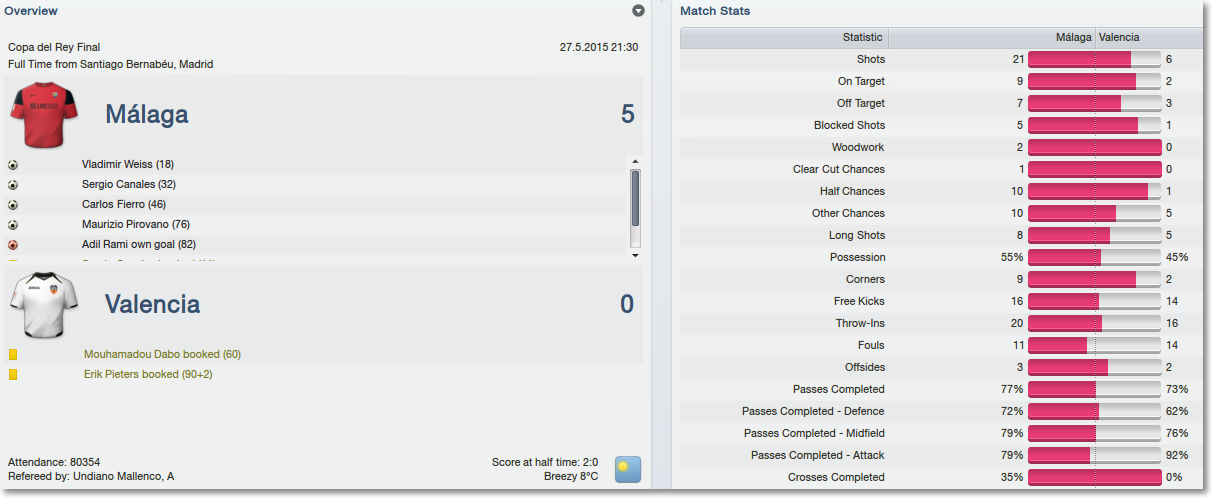The width and height of the screenshot is (1212, 498).
Task: Click yellow card icon next to Mouhamadou Dabo
Action: point(13,355)
